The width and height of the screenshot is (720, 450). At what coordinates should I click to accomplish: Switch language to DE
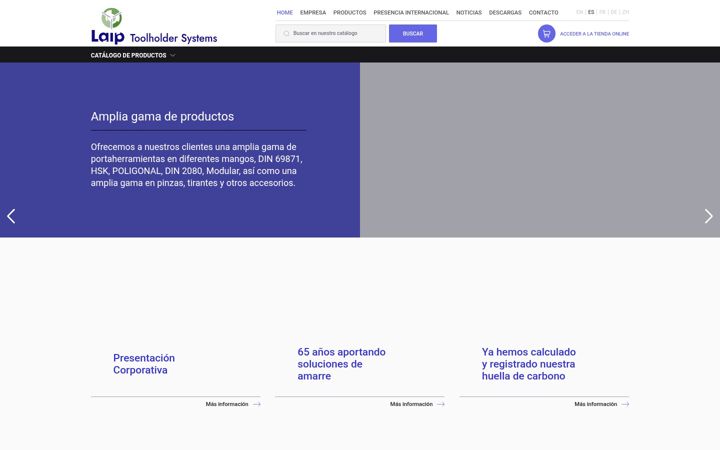pos(613,12)
